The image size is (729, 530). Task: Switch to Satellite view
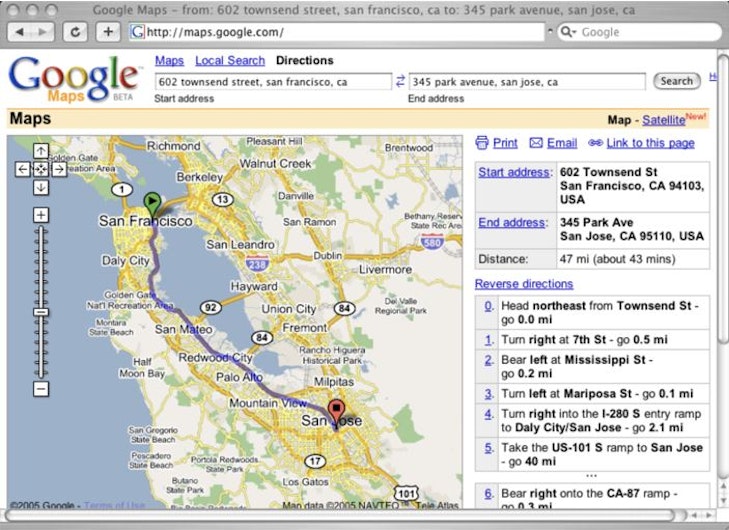click(663, 120)
